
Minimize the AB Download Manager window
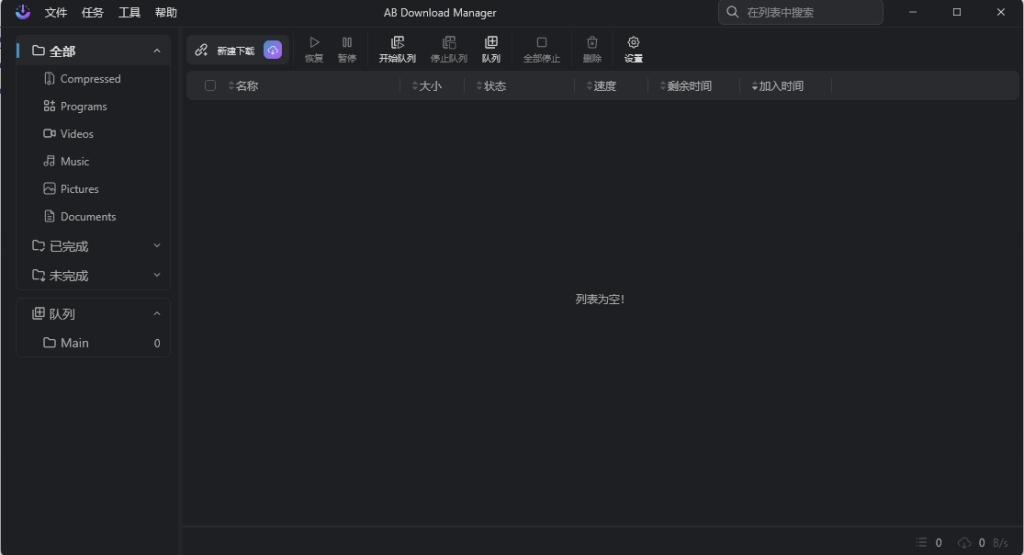point(913,12)
